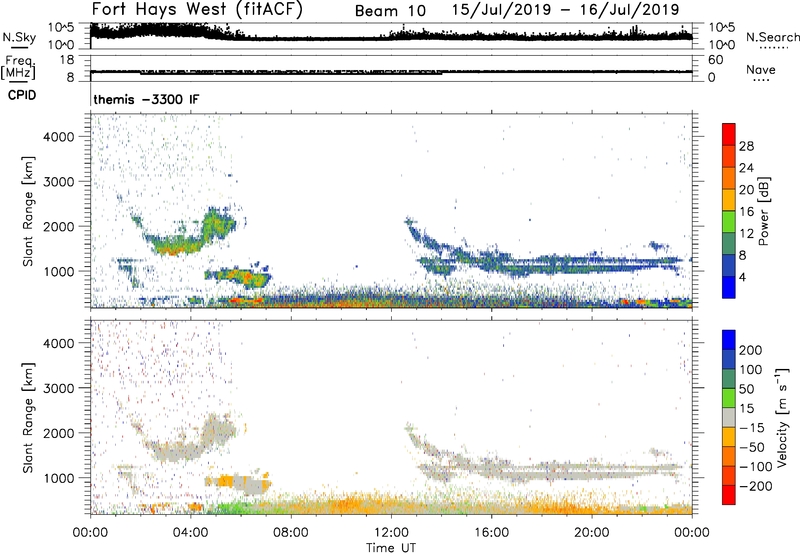Click the "16:00" time tick label
Image resolution: width=800 pixels, height=554 pixels.
(491, 533)
